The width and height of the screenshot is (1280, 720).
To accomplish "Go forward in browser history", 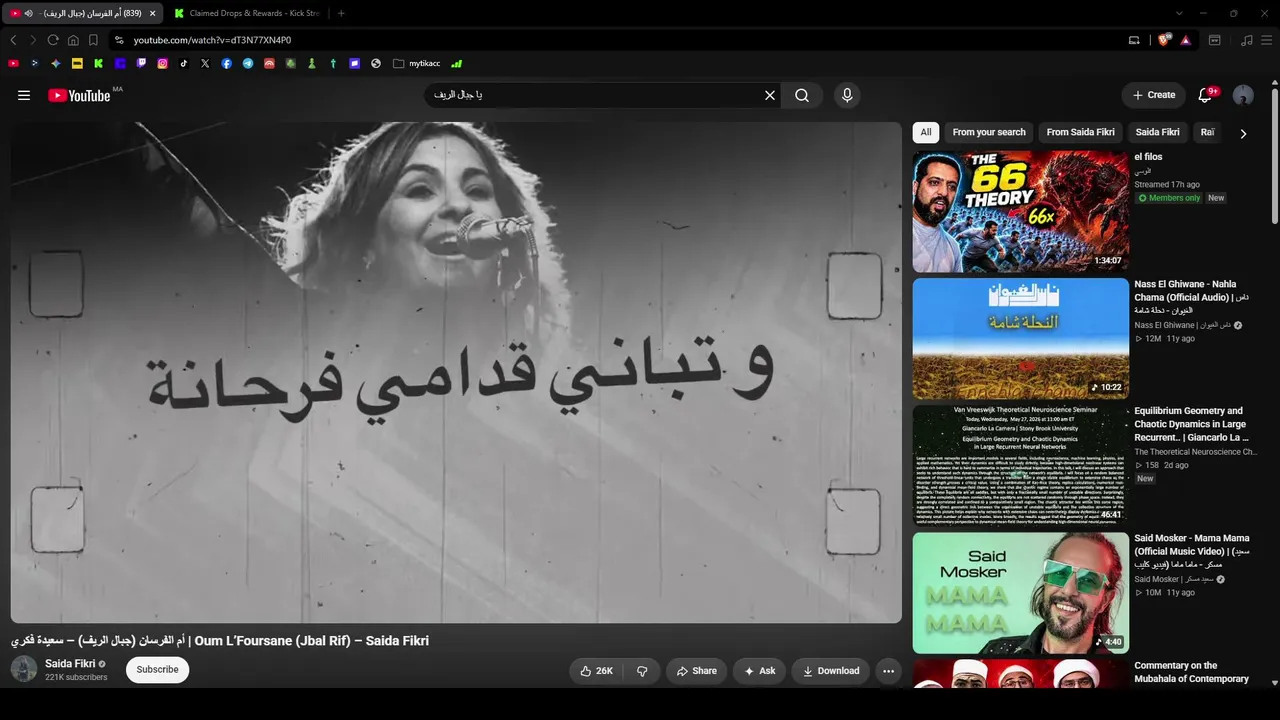I will click(x=33, y=40).
